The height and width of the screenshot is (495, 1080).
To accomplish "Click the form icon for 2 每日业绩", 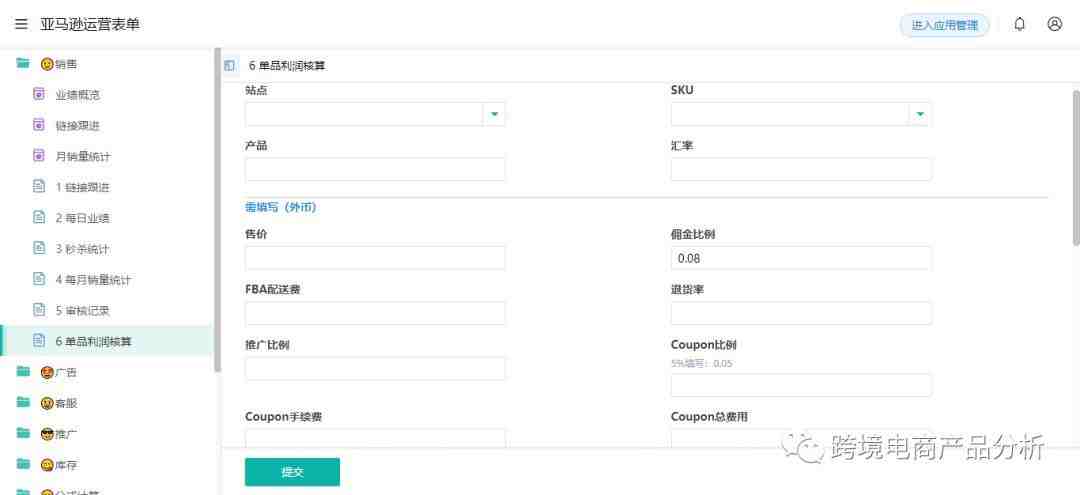I will (39, 218).
